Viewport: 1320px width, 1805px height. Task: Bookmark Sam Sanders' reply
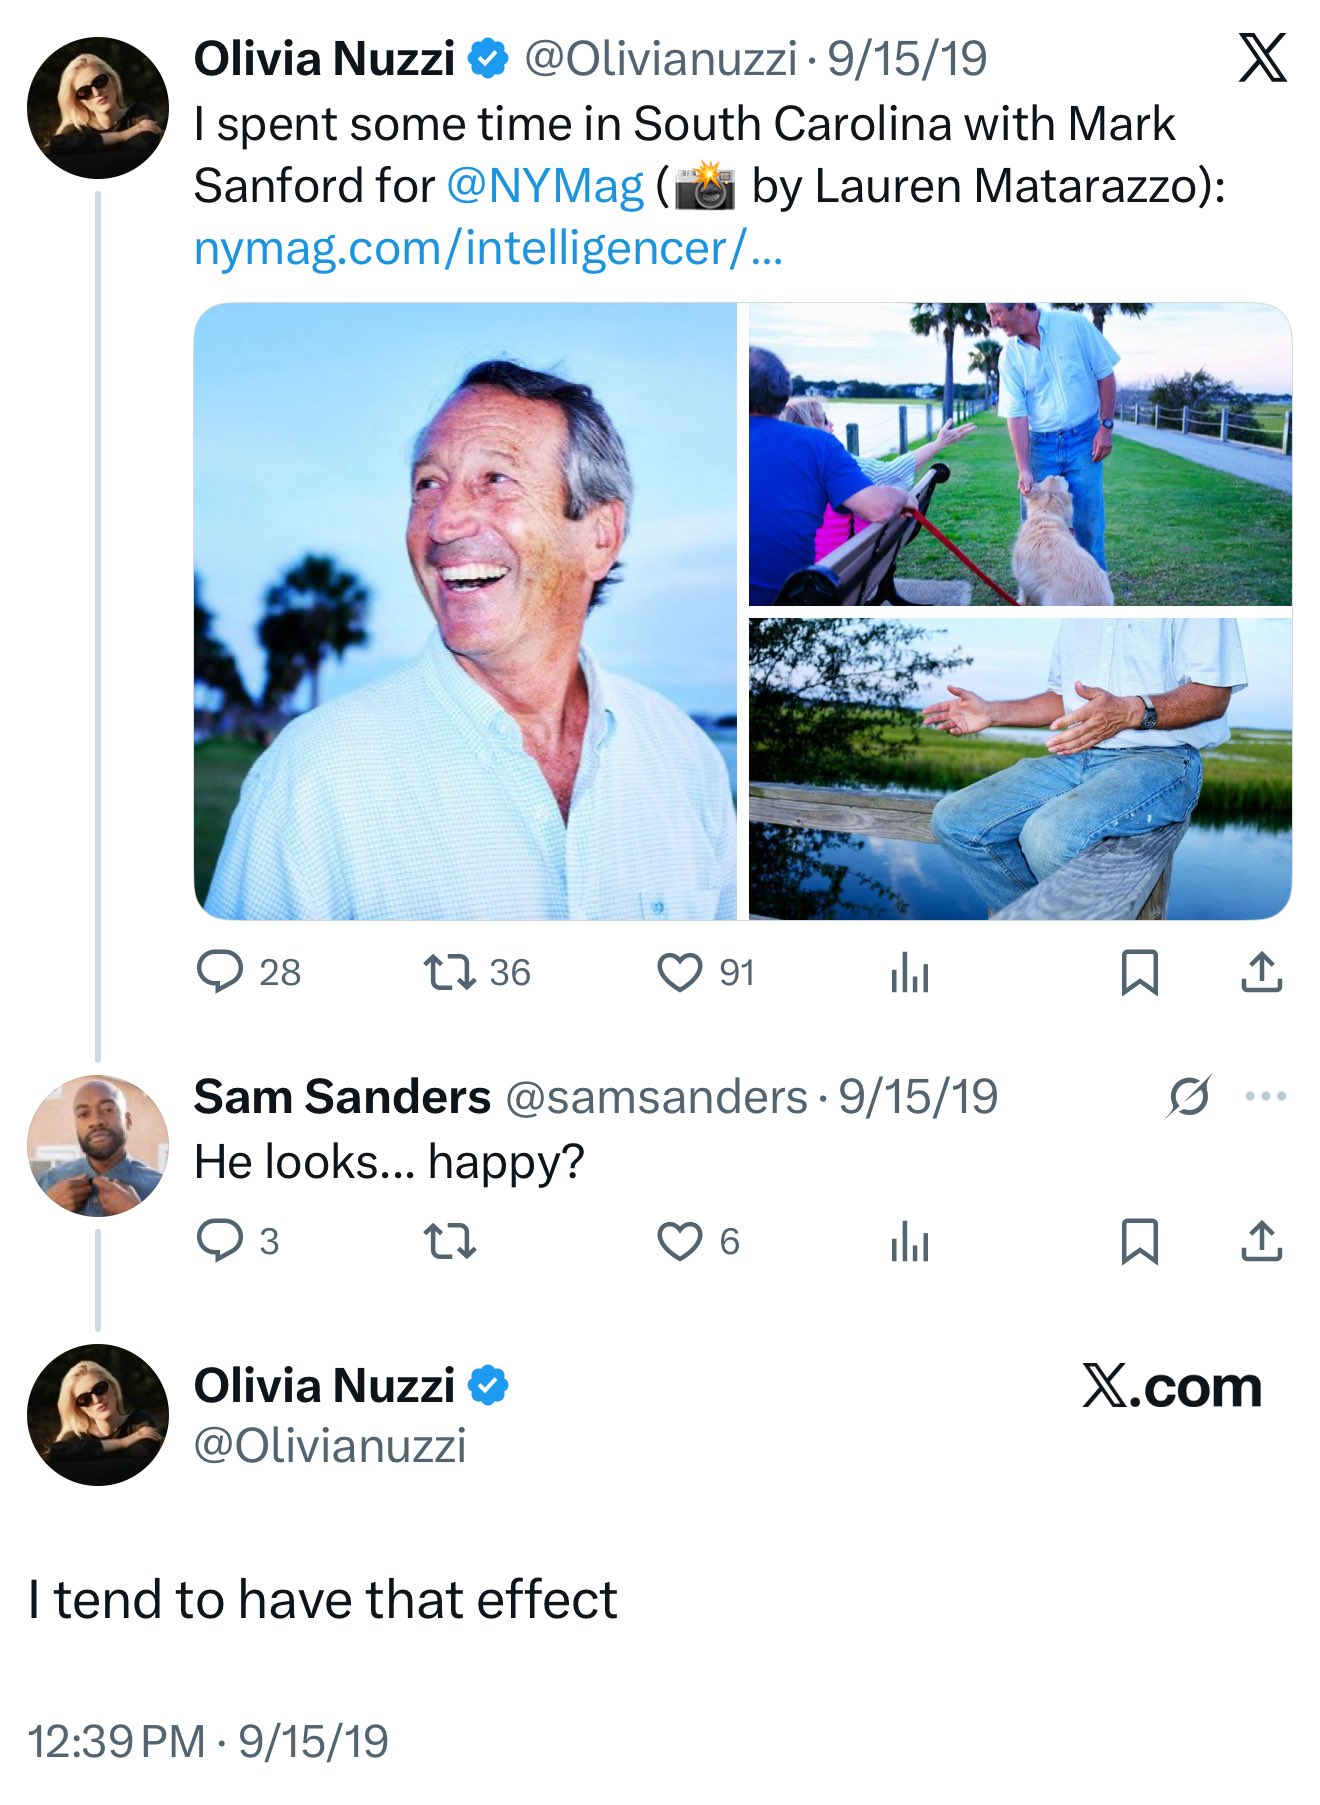tap(1141, 1244)
